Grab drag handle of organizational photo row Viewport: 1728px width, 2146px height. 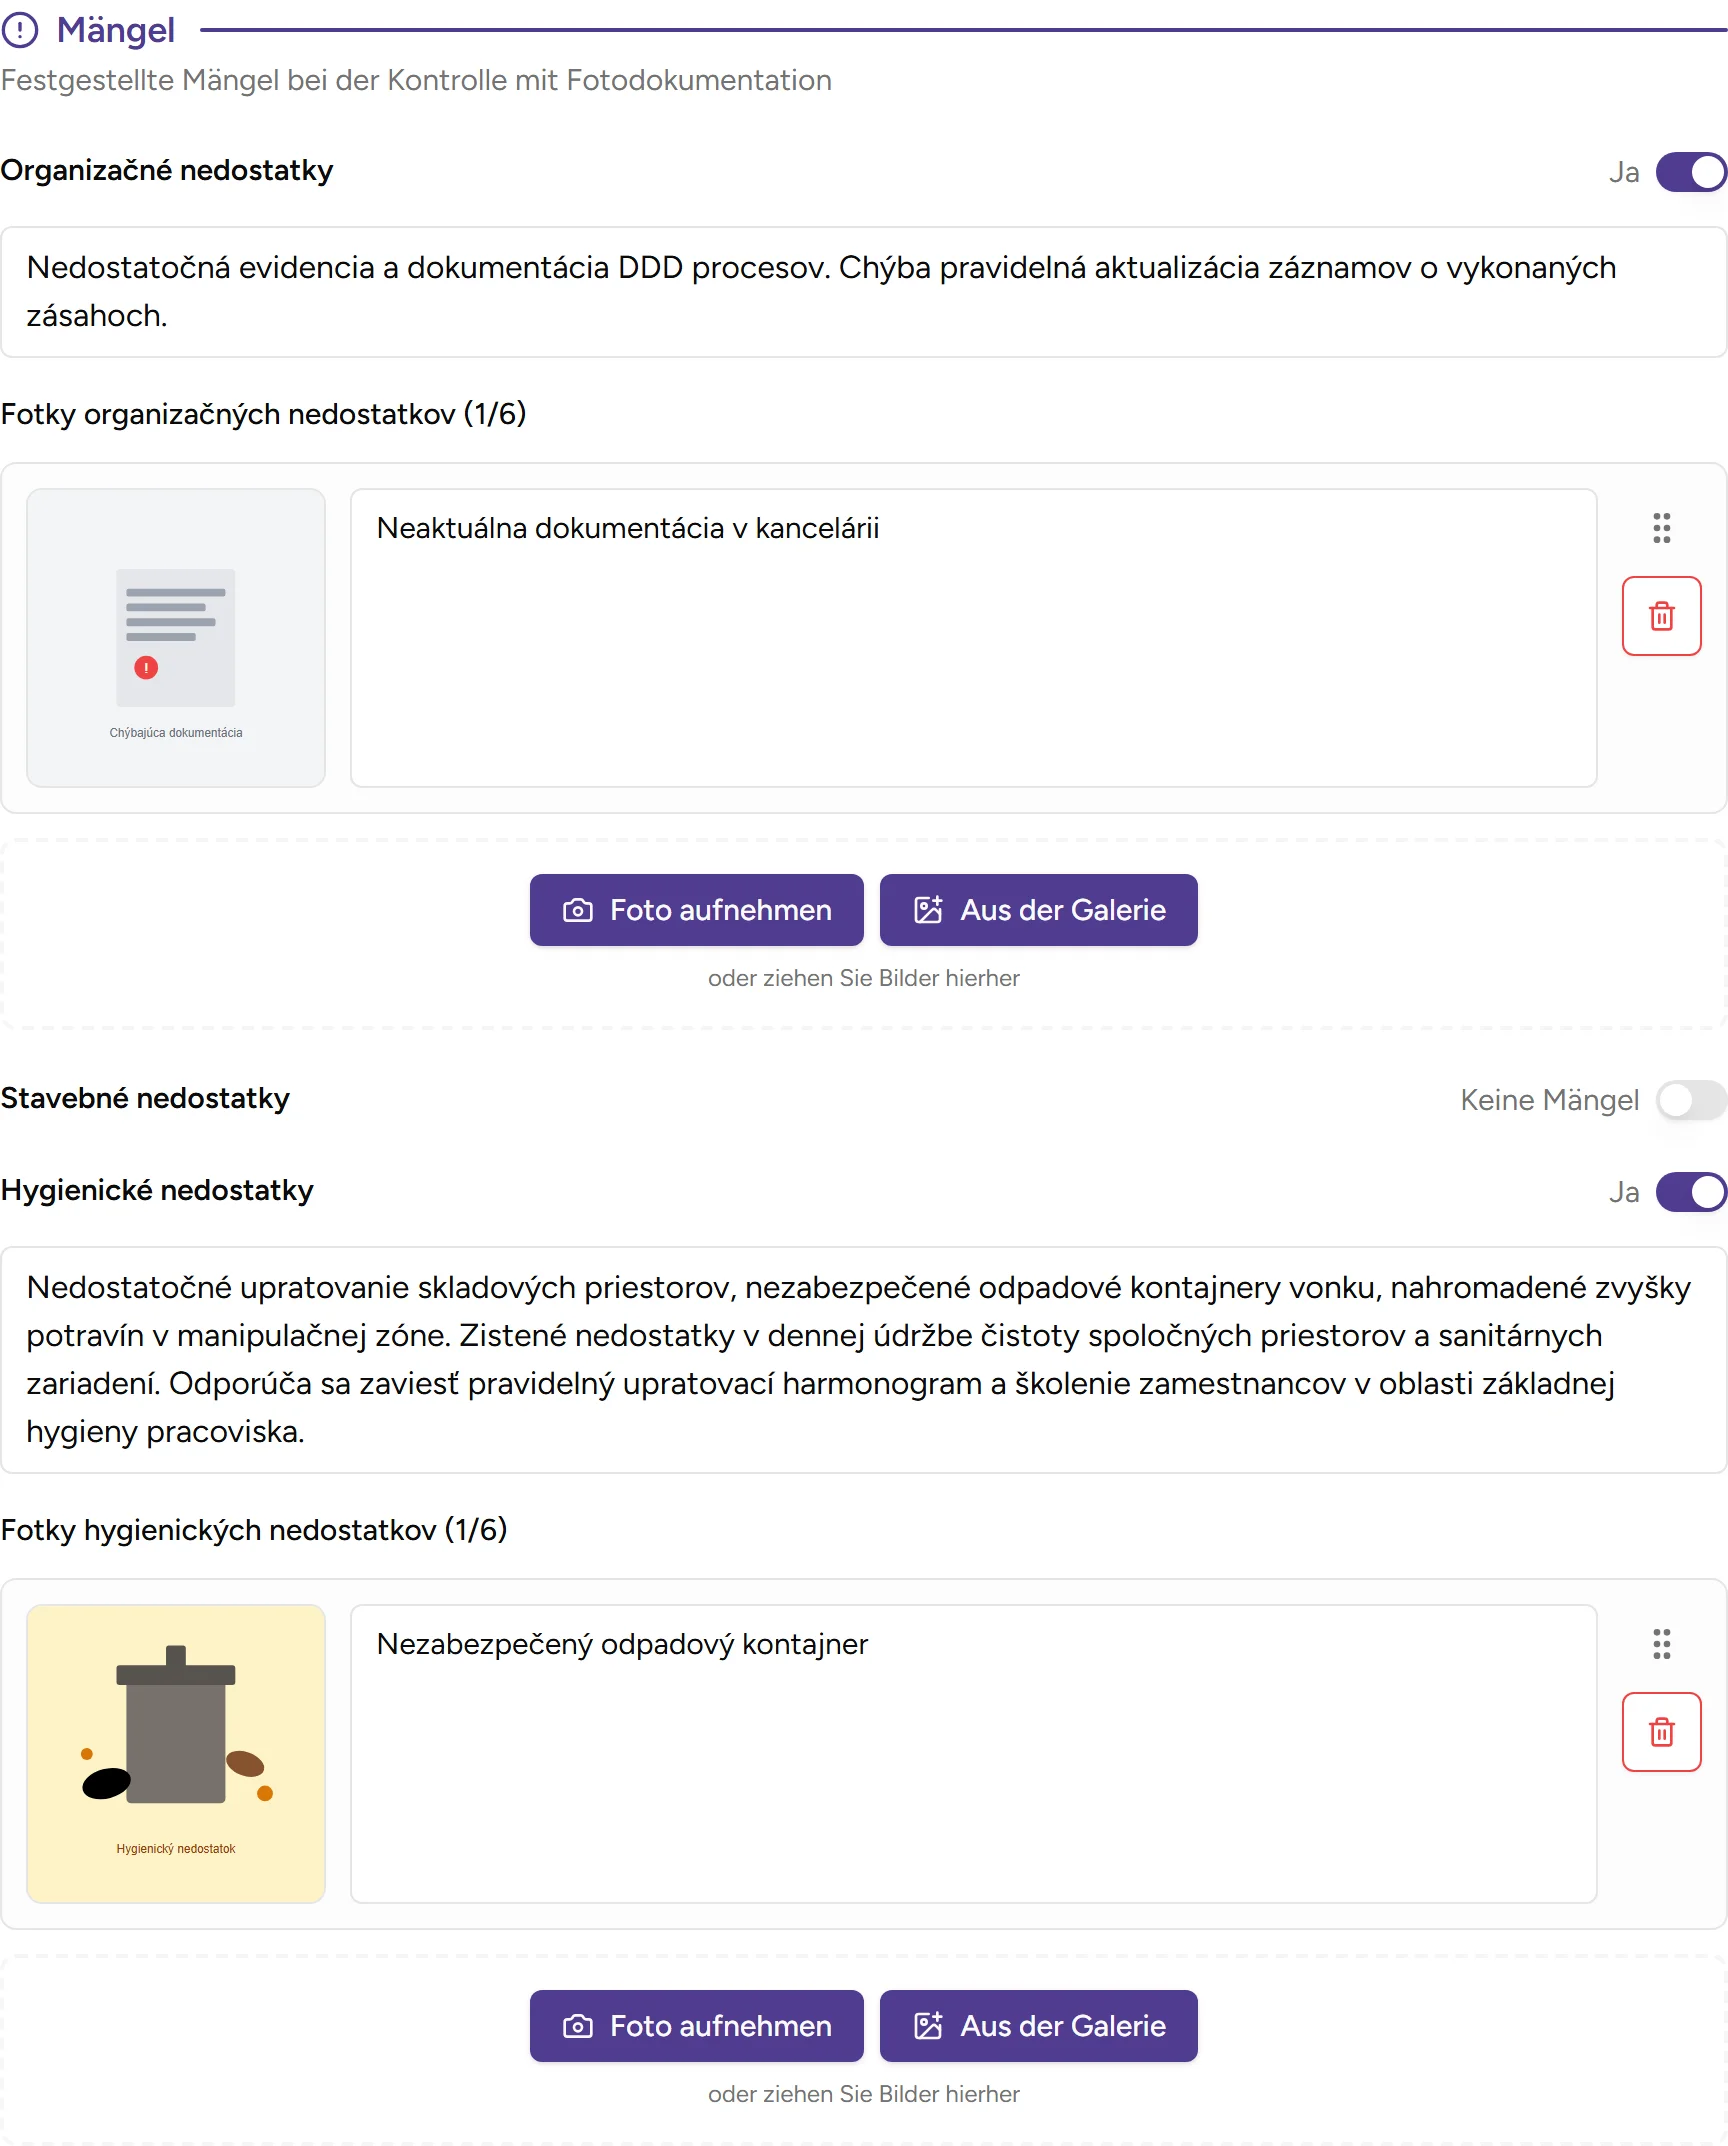(1661, 528)
